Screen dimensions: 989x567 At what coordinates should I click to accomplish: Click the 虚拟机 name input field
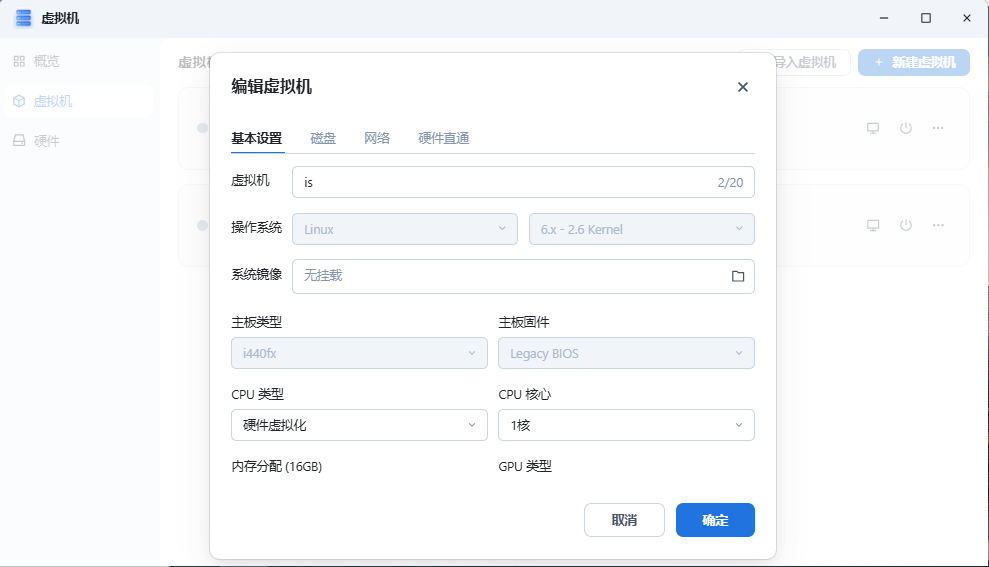(500, 183)
